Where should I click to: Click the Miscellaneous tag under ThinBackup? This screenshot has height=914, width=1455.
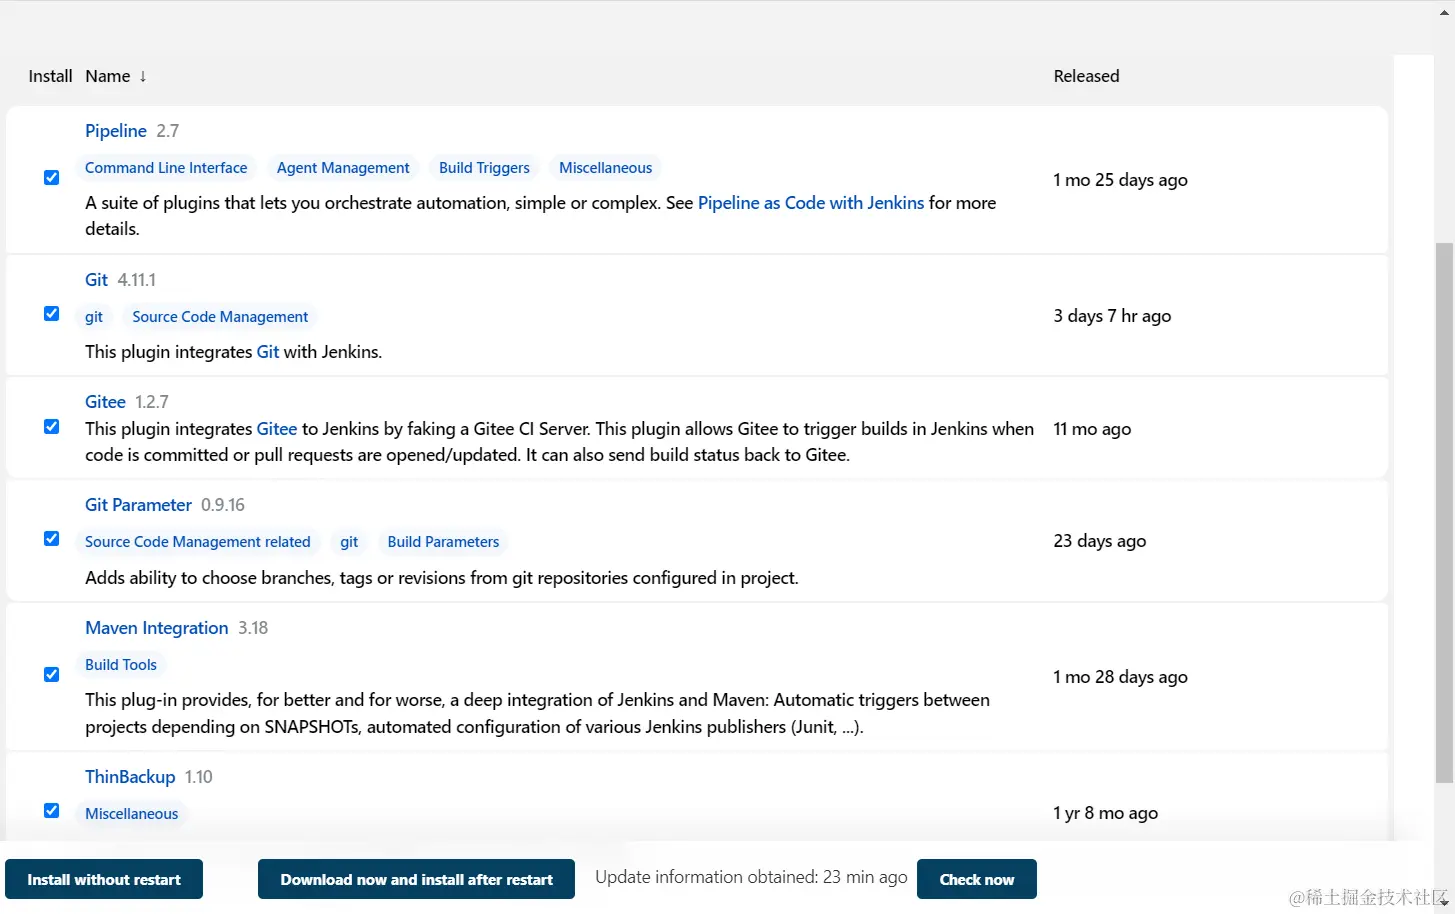(131, 814)
